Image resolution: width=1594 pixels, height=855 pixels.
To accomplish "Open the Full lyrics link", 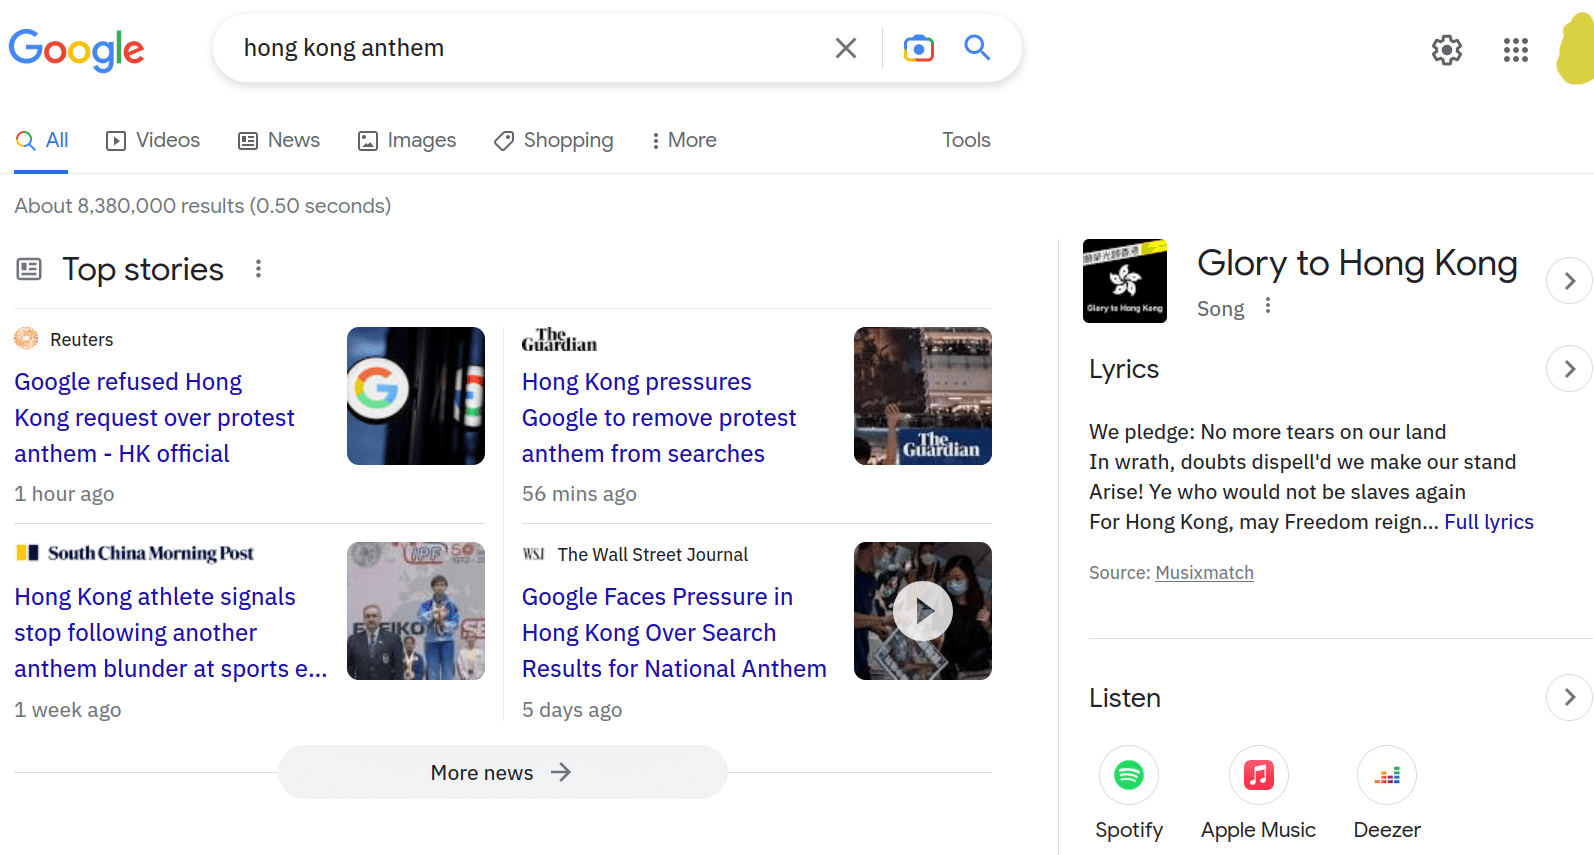I will coord(1489,522).
